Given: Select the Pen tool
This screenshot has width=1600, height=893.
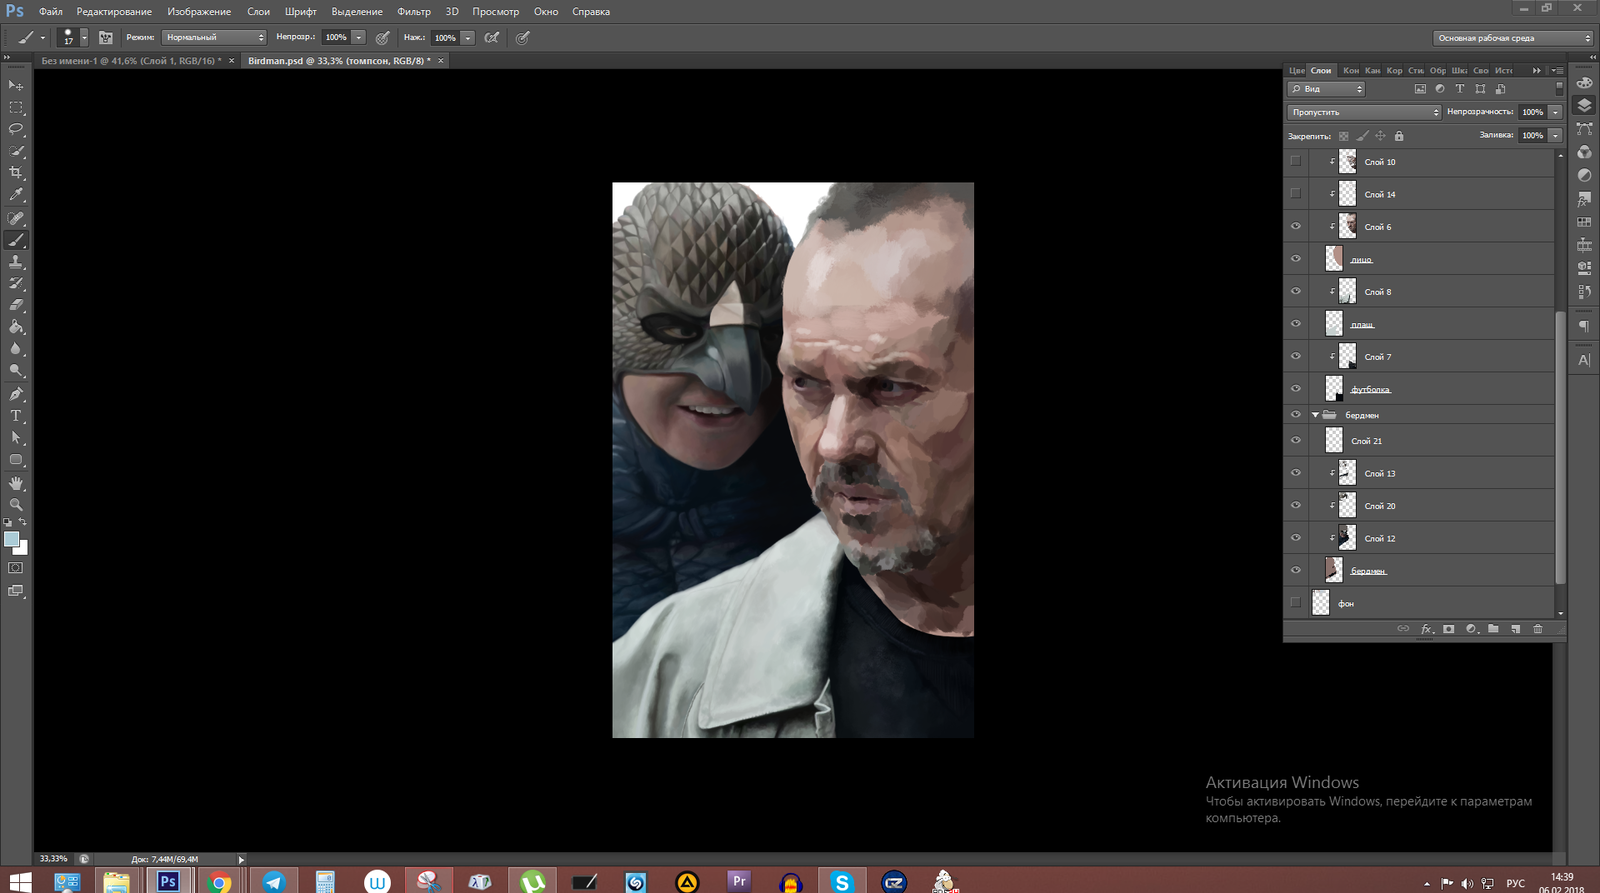Looking at the screenshot, I should pos(16,393).
